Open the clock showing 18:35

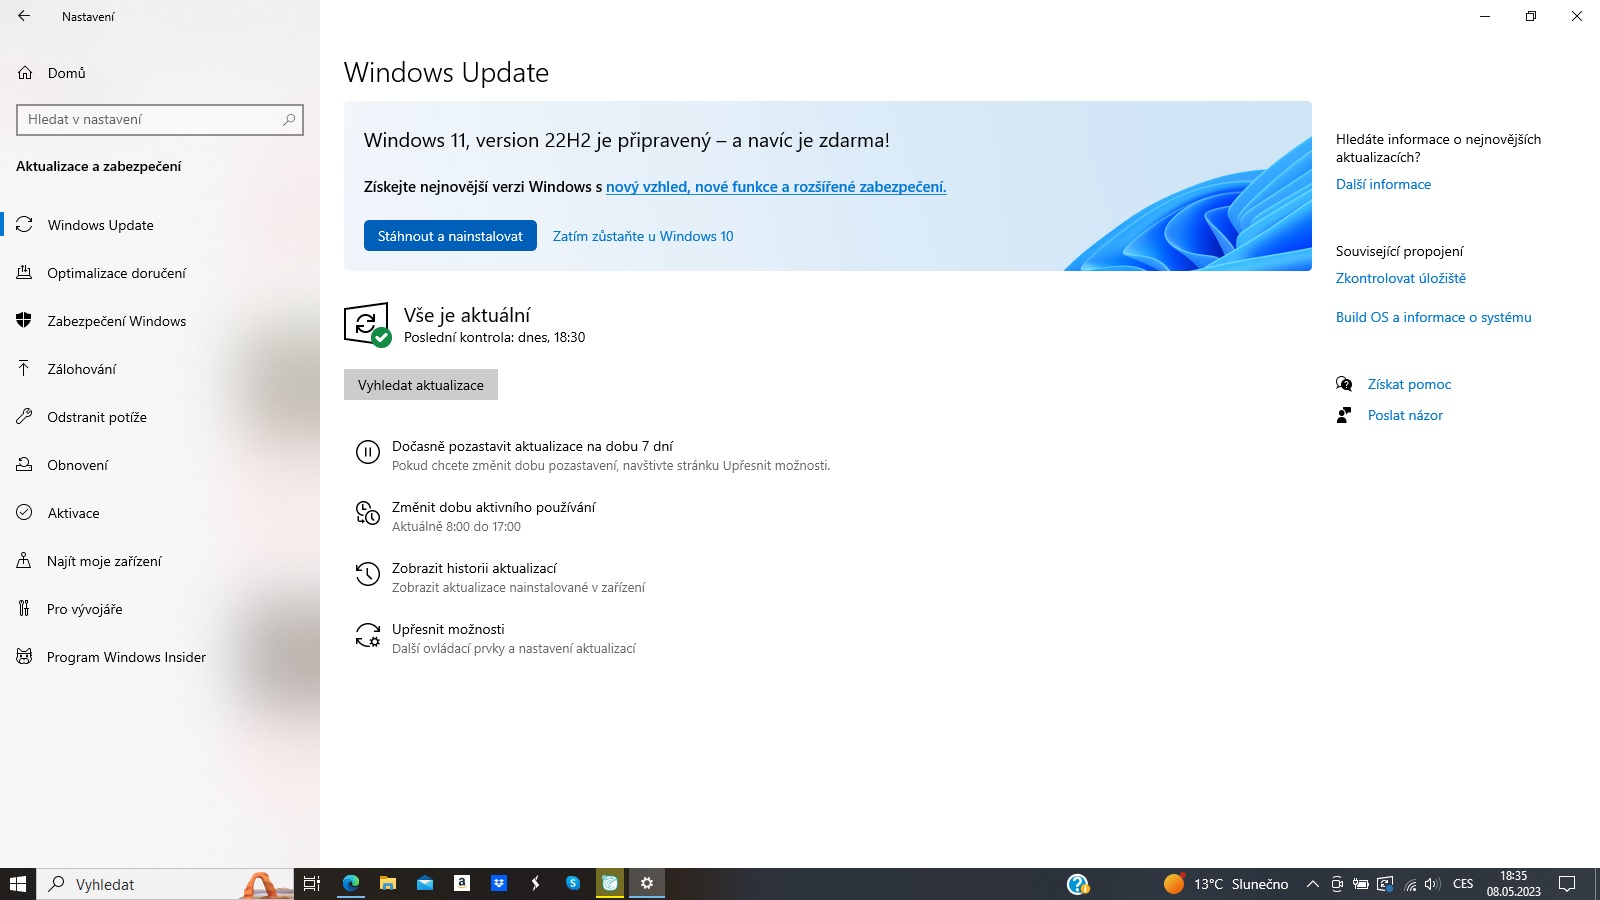(1514, 884)
